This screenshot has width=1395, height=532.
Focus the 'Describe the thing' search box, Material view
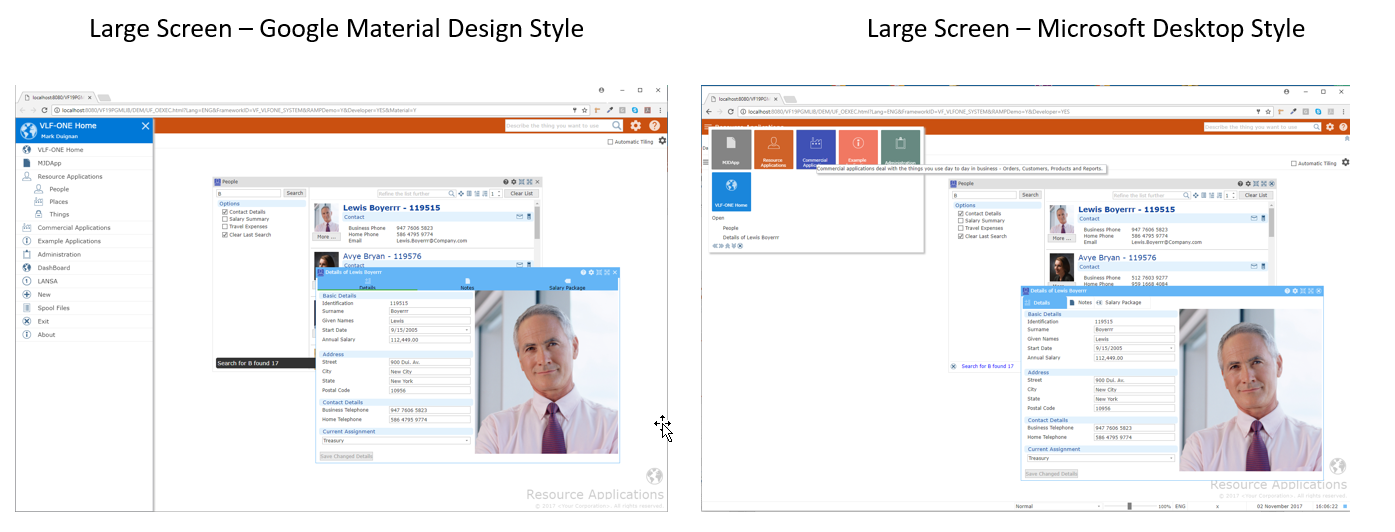[564, 126]
